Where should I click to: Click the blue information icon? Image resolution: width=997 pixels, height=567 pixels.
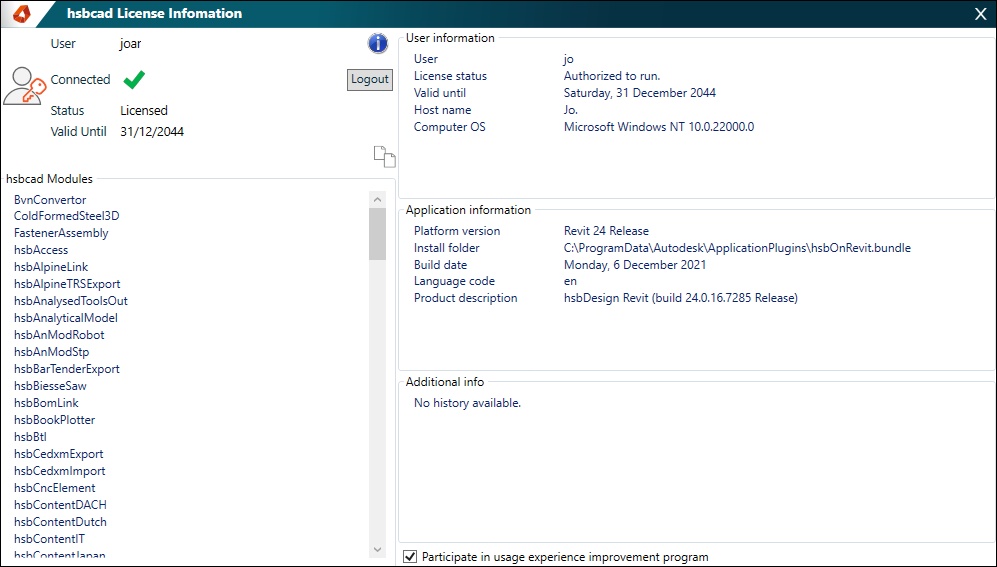378,43
